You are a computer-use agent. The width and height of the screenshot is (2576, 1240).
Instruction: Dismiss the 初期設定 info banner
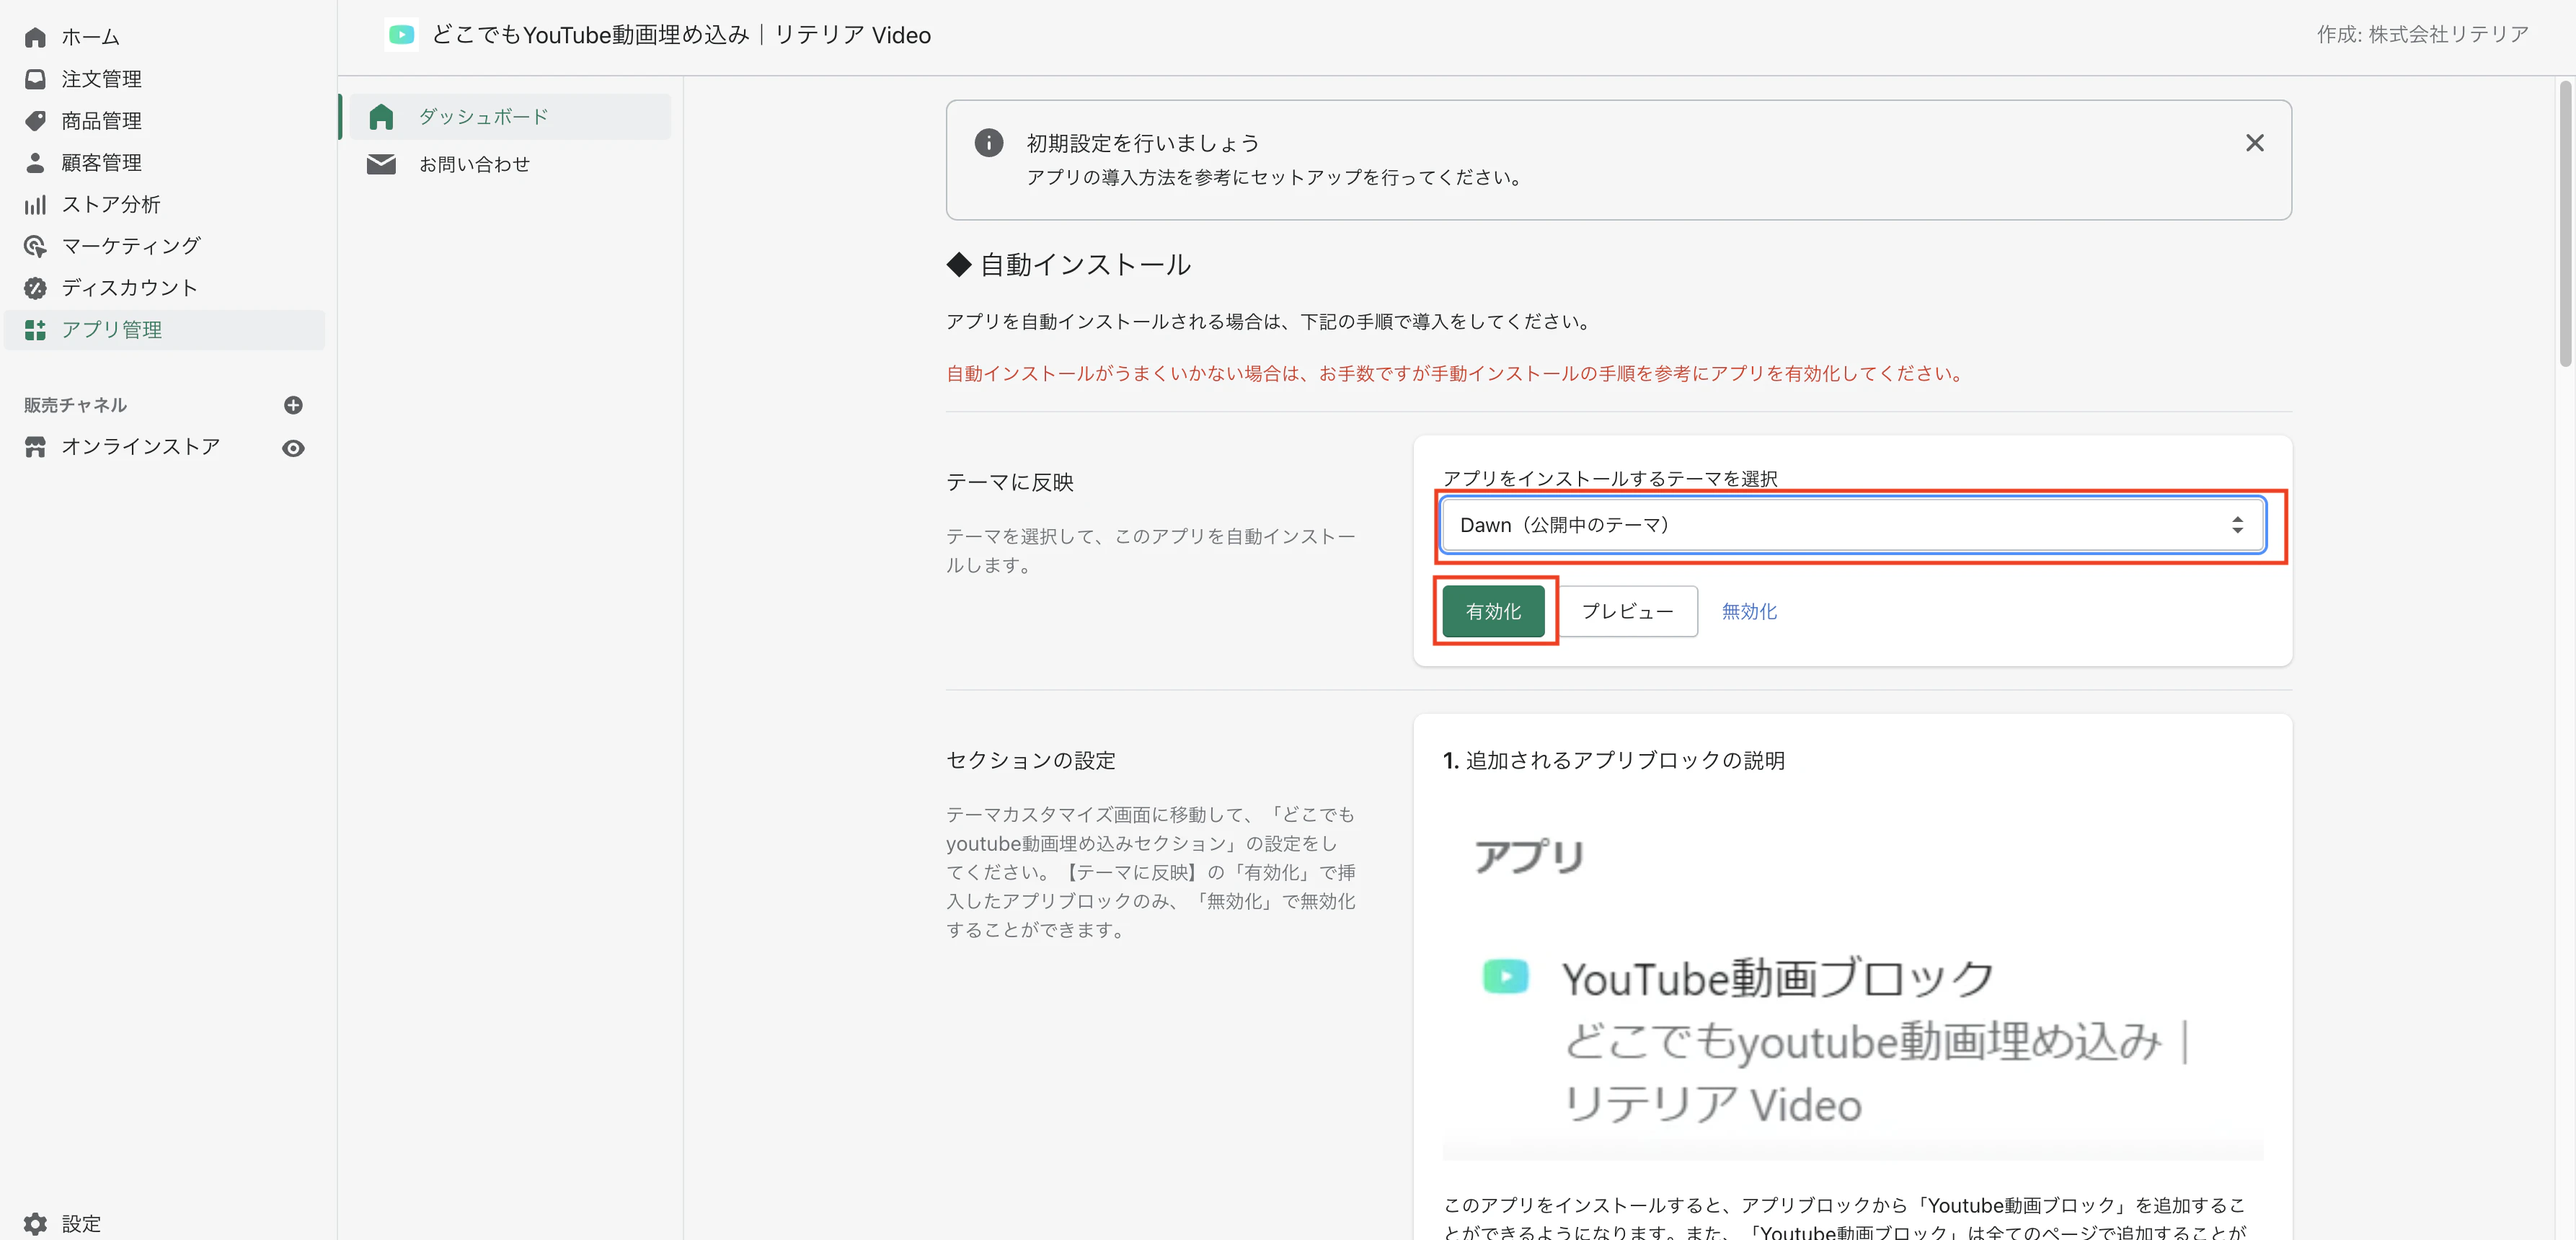click(x=2255, y=142)
